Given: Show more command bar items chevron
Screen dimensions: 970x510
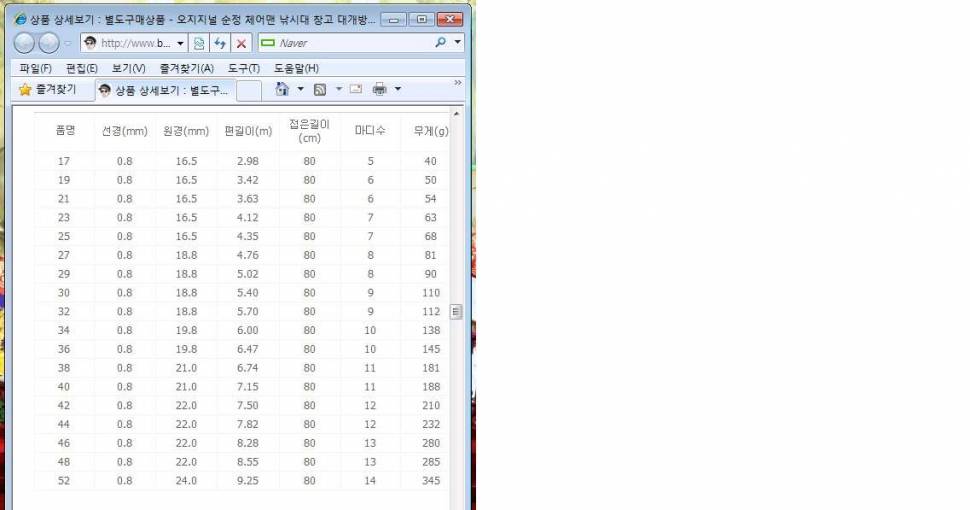Looking at the screenshot, I should [458, 82].
